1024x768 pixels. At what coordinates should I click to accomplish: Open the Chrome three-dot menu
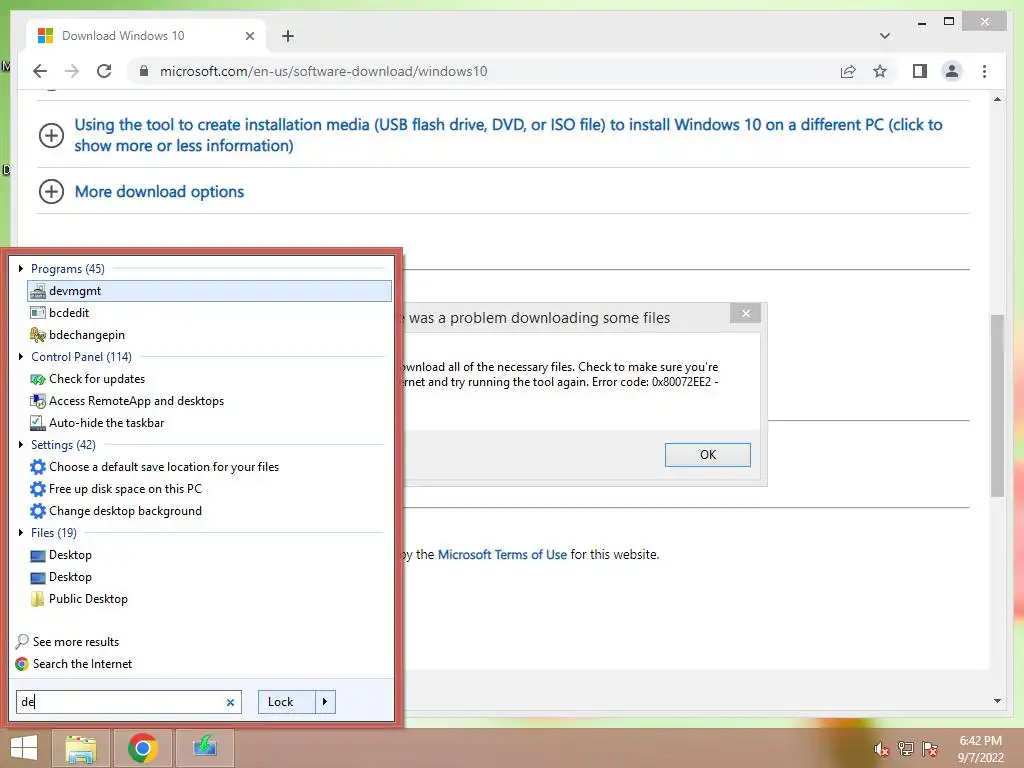pos(984,71)
